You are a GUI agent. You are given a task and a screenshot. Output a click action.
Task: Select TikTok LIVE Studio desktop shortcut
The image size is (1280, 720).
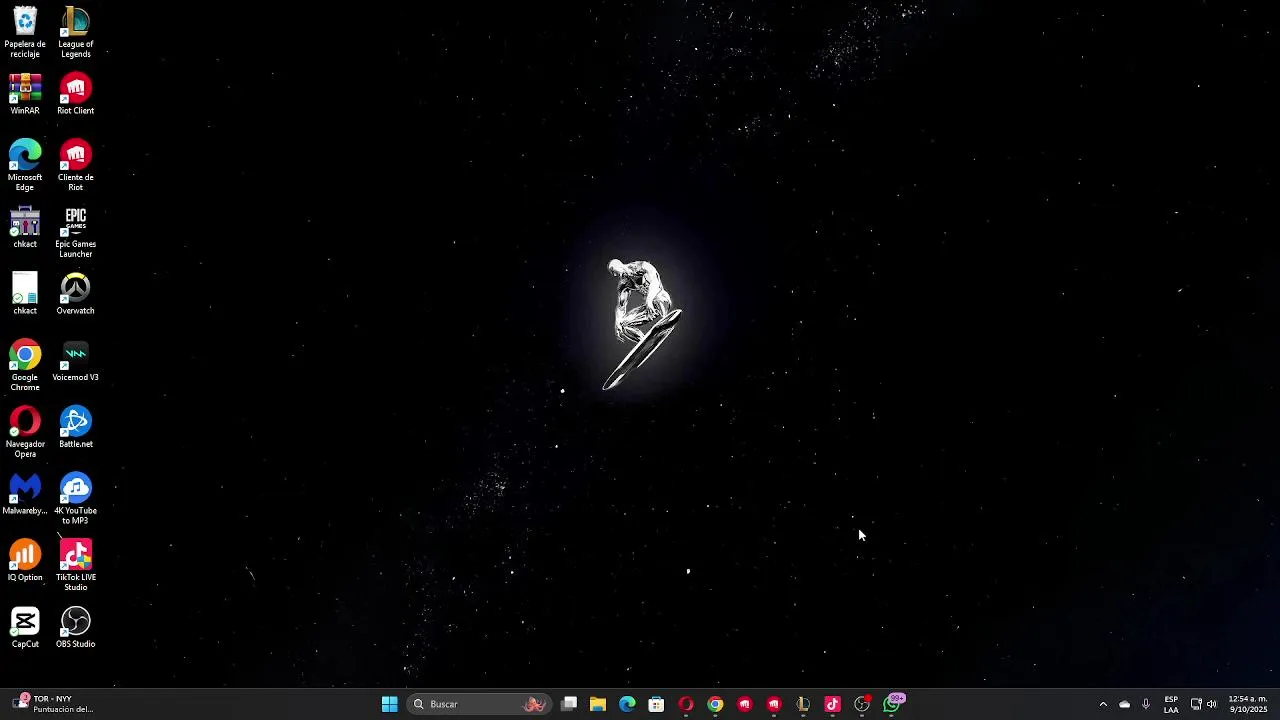coord(76,566)
